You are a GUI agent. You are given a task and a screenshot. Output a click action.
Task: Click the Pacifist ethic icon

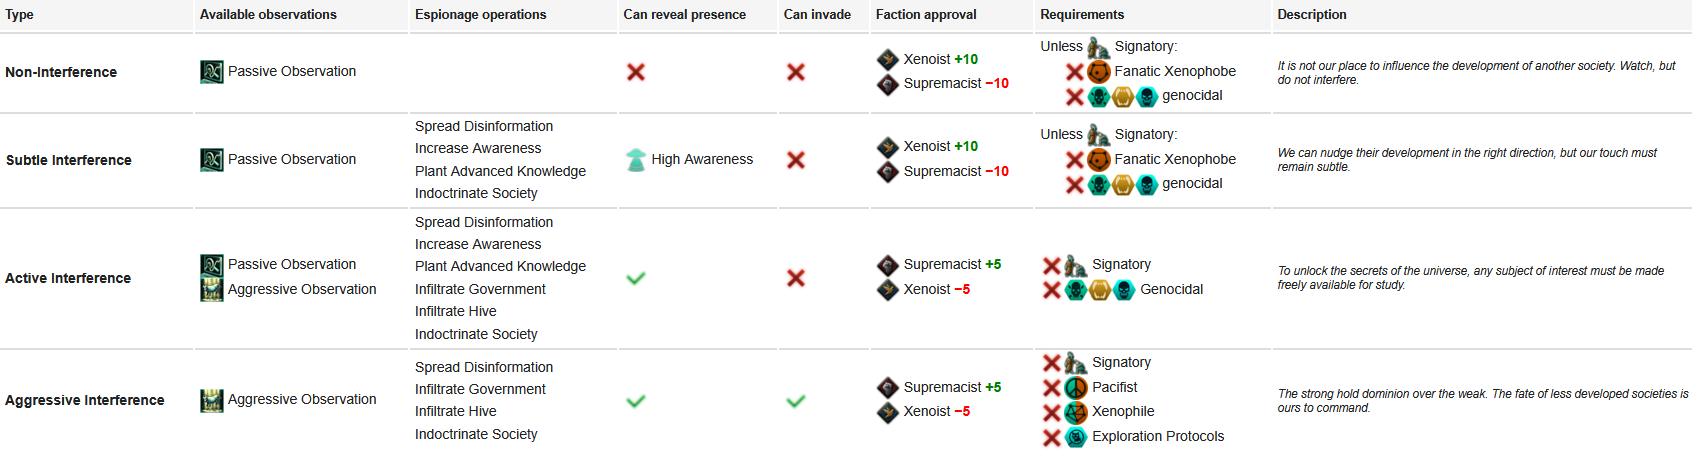tap(1076, 388)
